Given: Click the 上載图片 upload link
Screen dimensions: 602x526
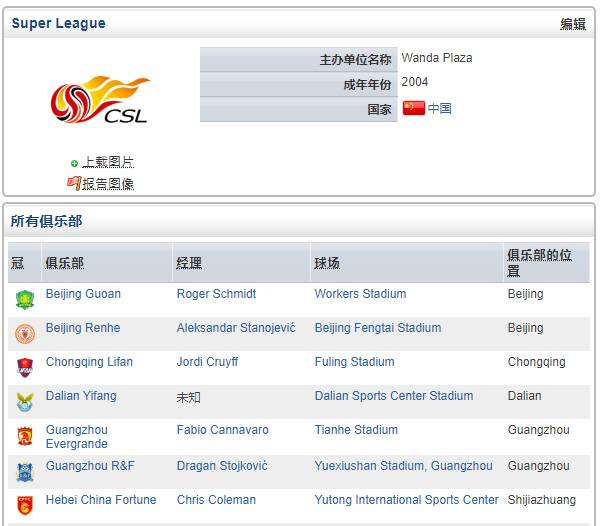Looking at the screenshot, I should (108, 162).
